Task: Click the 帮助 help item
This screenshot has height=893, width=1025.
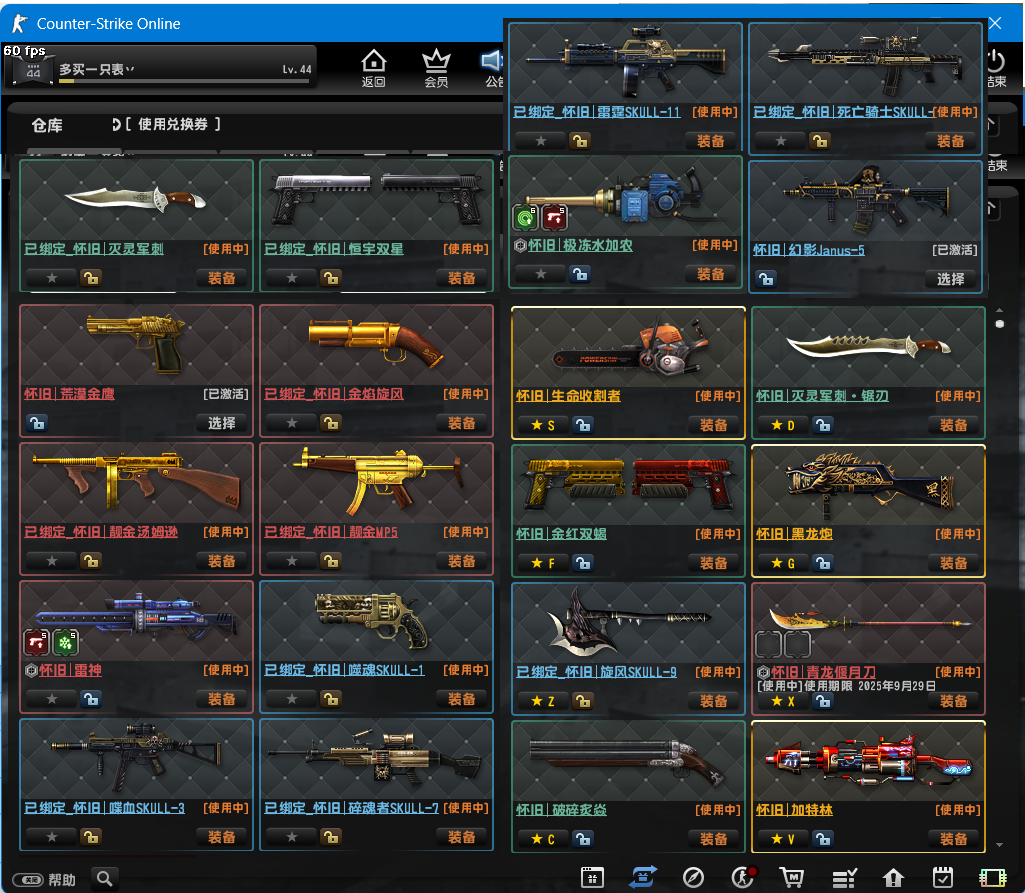Action: click(x=61, y=880)
